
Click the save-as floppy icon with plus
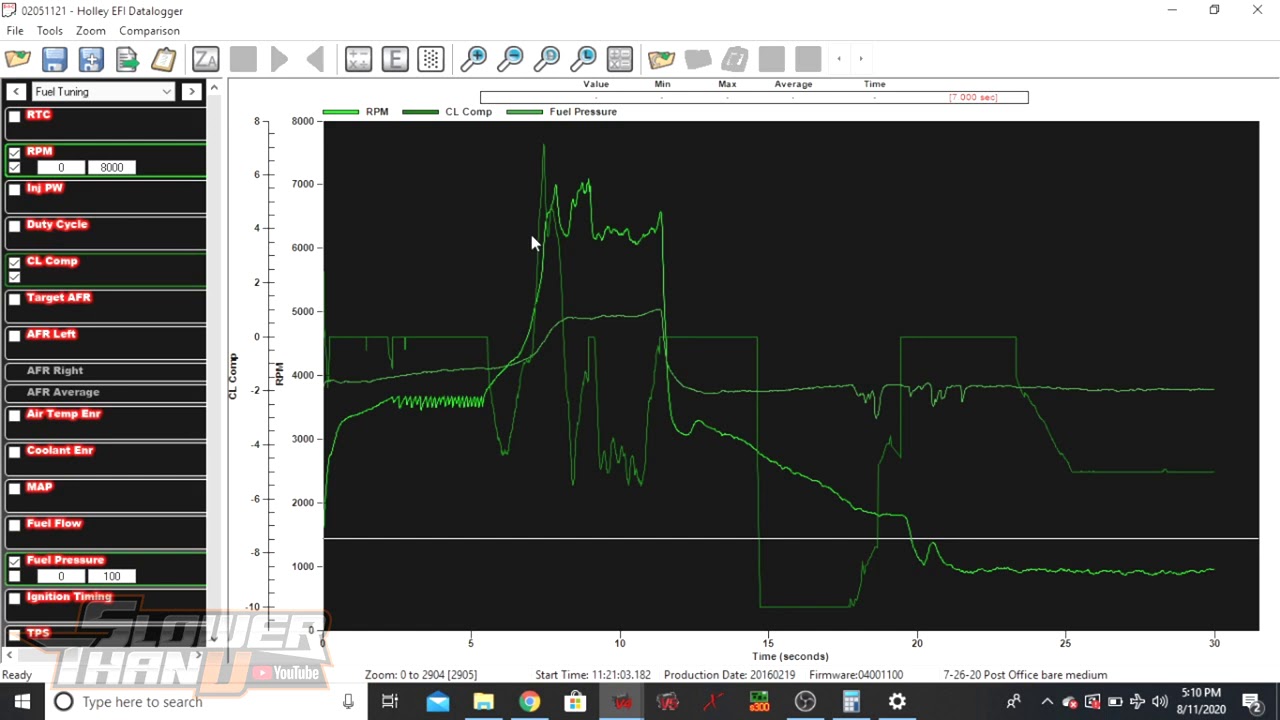[91, 60]
